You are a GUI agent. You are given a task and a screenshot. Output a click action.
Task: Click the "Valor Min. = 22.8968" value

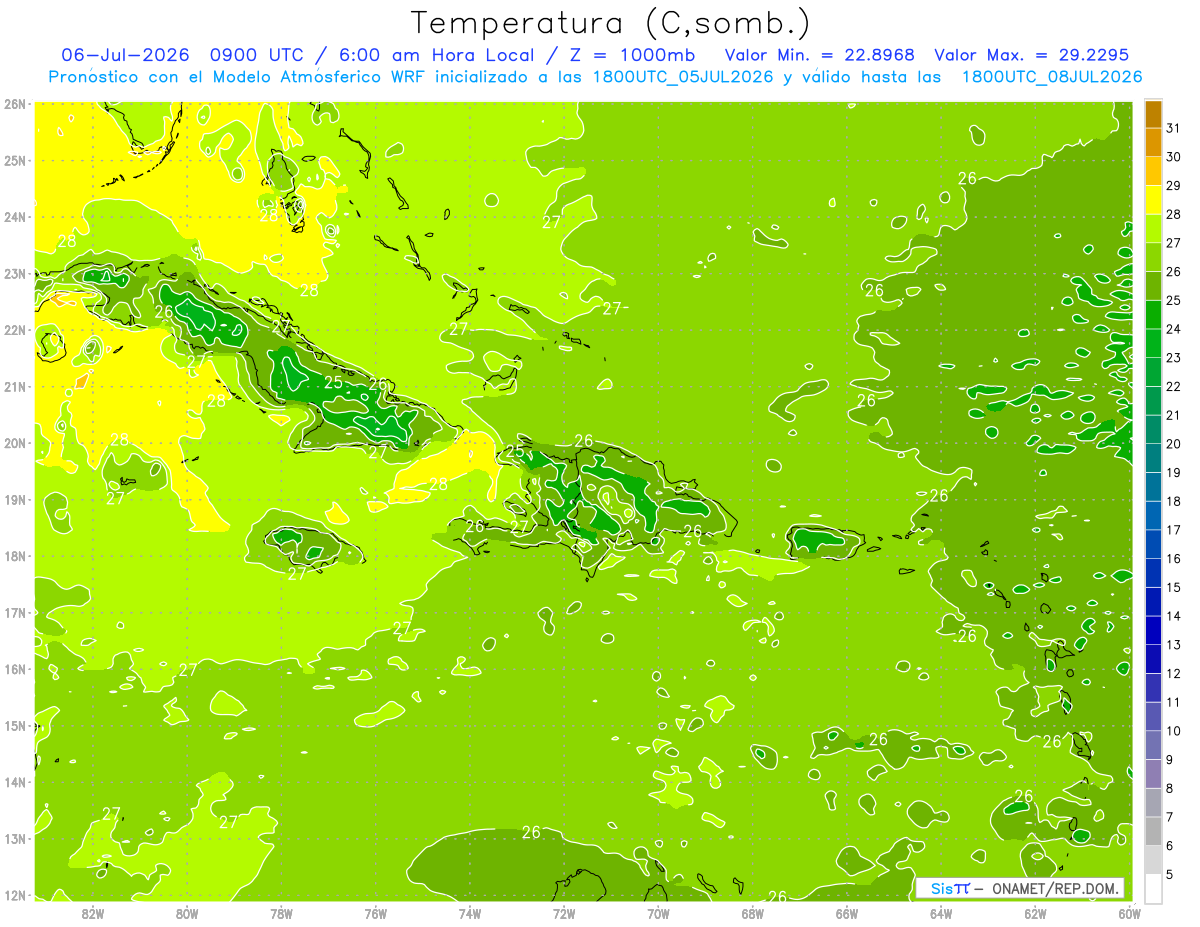click(820, 55)
